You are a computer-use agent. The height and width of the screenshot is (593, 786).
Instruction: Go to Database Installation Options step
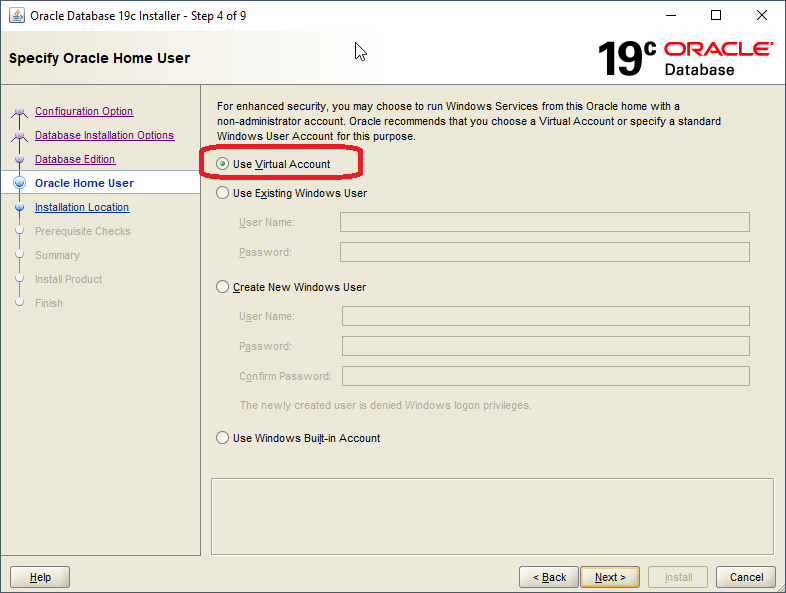pos(104,135)
